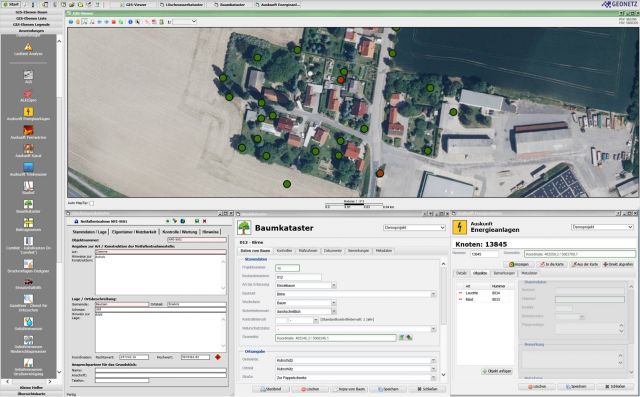The image size is (640, 397).
Task: Click the red tree marker near garden center
Action: [341, 80]
